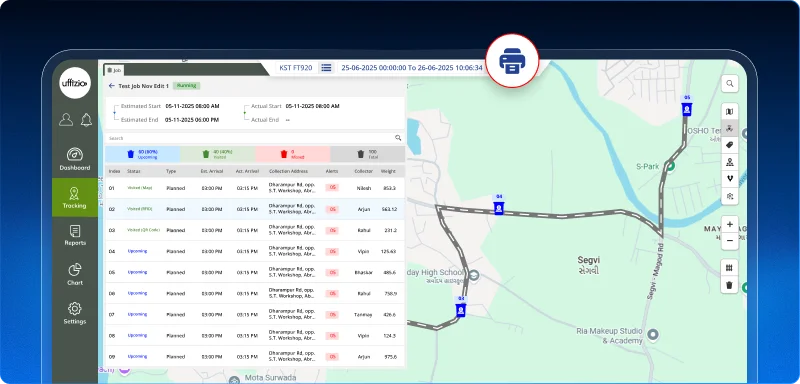The width and height of the screenshot is (800, 384).
Task: Click the Ria Makeup Studio place pin
Action: click(653, 335)
